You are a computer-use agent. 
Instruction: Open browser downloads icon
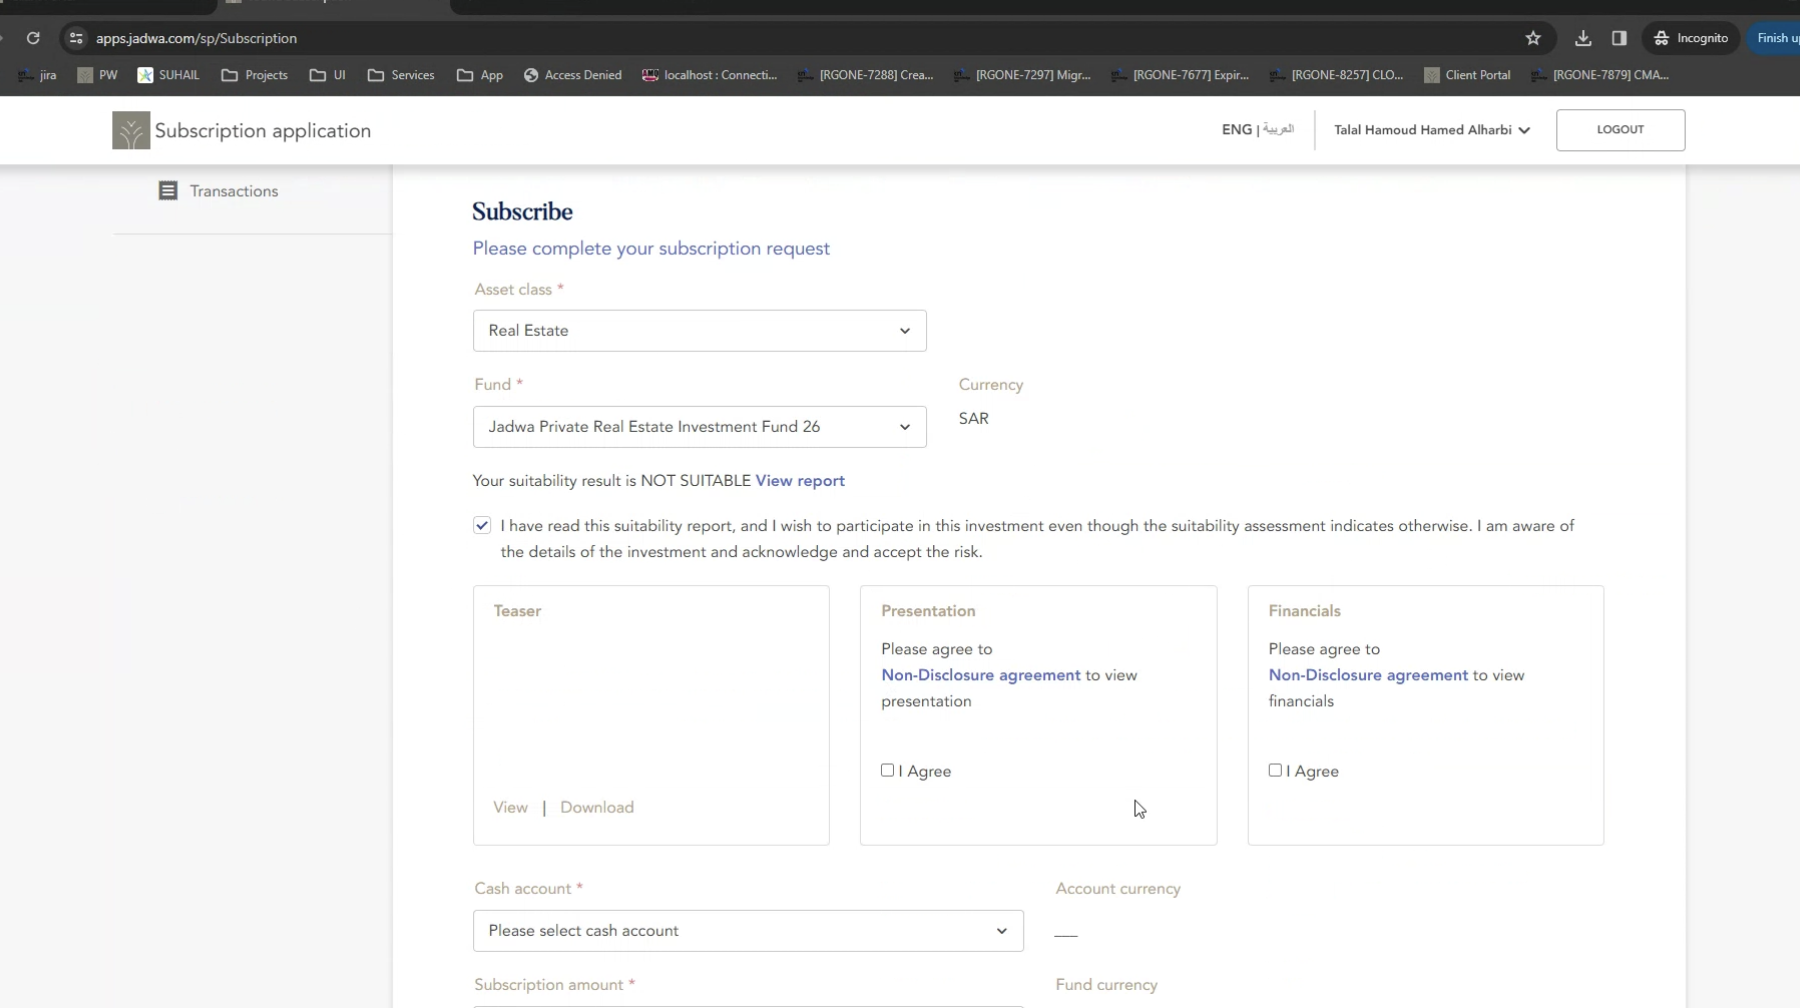coord(1582,38)
